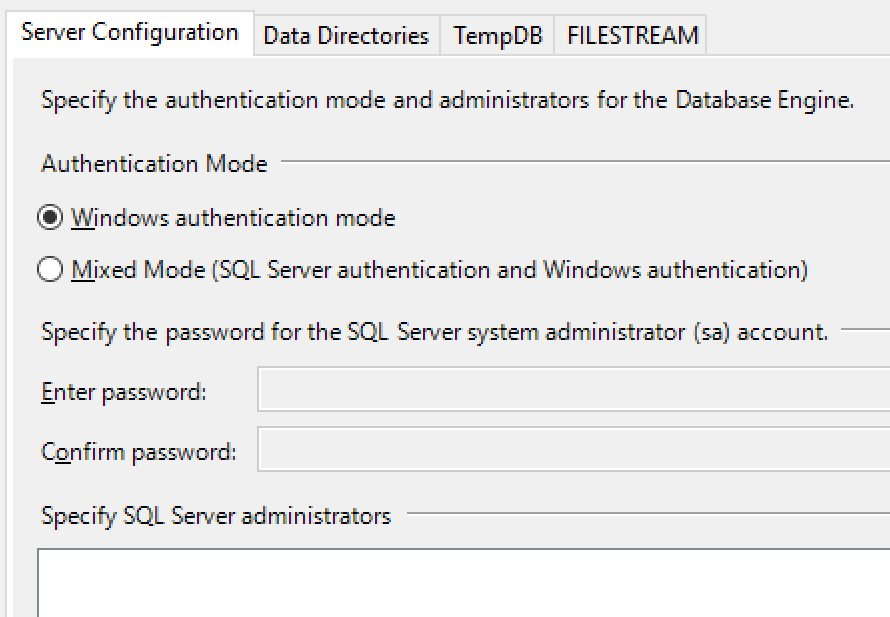This screenshot has height=617, width=890.
Task: Click the sa account password instruction text
Action: tap(434, 332)
